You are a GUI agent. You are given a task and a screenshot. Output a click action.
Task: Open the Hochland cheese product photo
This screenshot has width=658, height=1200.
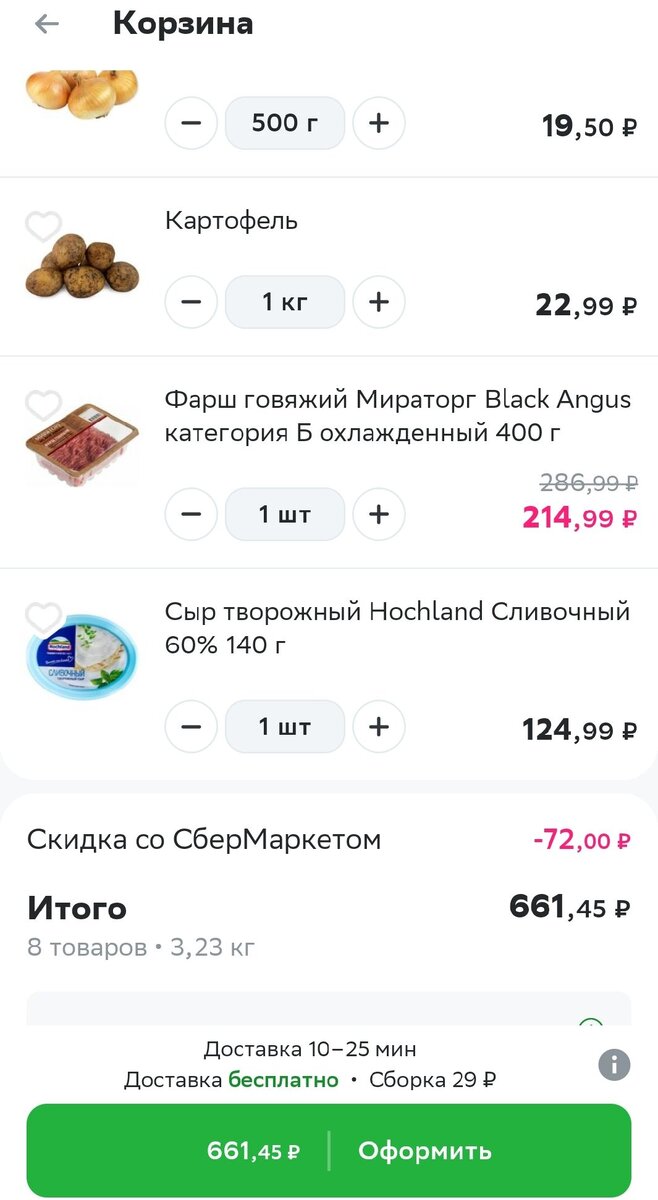click(81, 651)
